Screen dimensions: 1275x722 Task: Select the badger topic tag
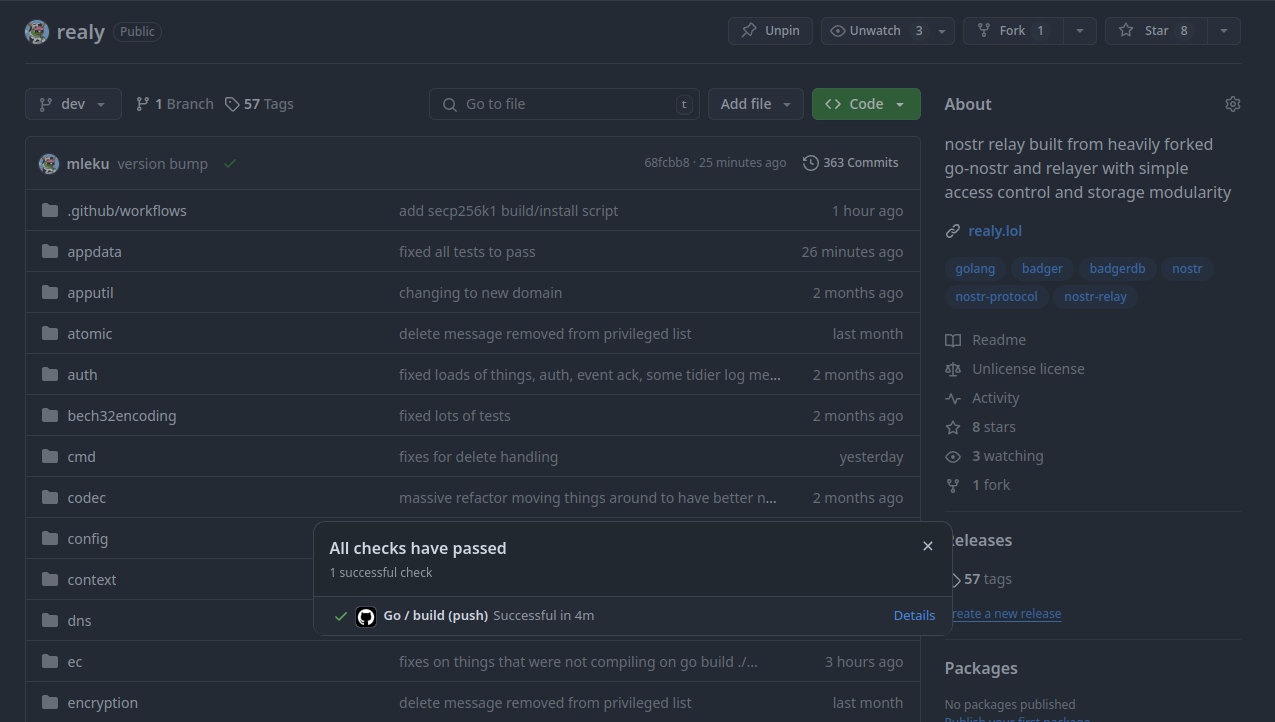(x=1042, y=269)
